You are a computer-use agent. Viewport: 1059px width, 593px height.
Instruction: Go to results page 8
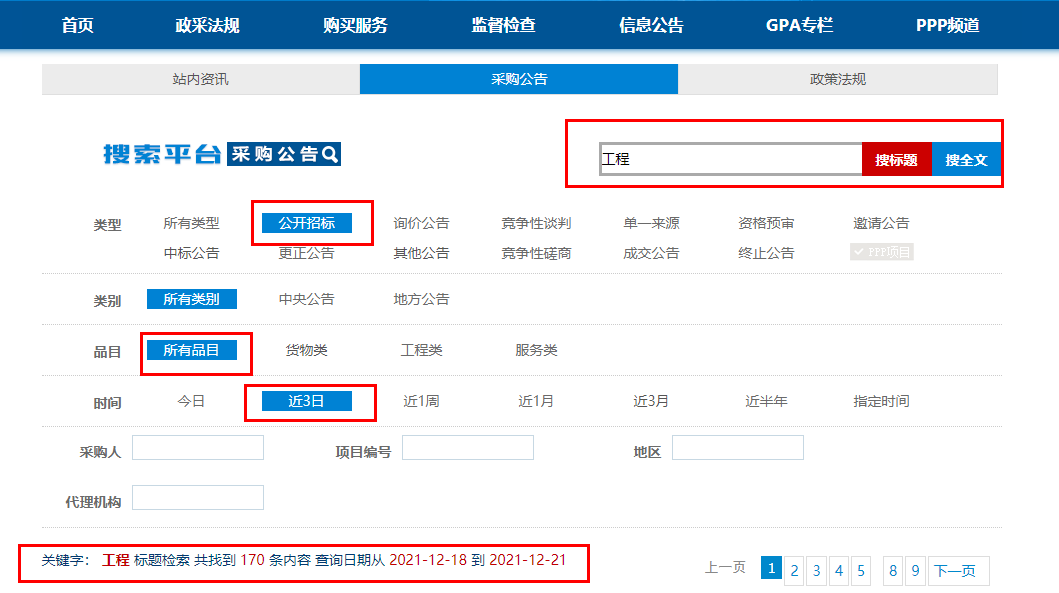click(893, 571)
